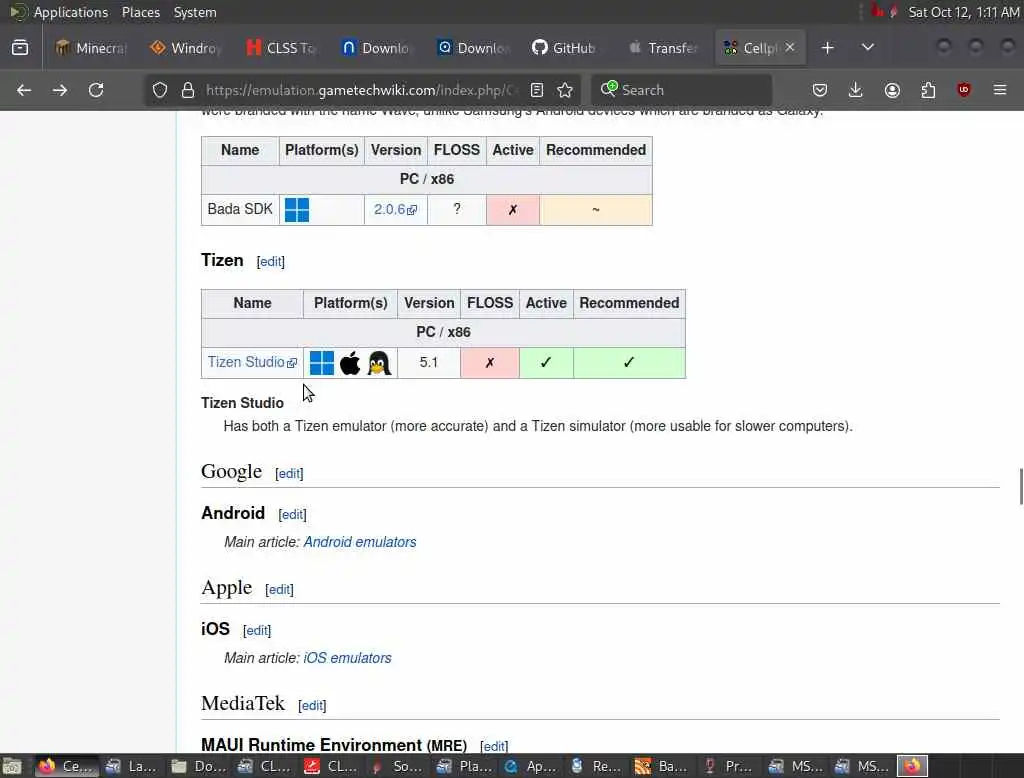Screen dimensions: 1024x778
Task: Switch to the Do... folder taskbar window
Action: point(198,766)
